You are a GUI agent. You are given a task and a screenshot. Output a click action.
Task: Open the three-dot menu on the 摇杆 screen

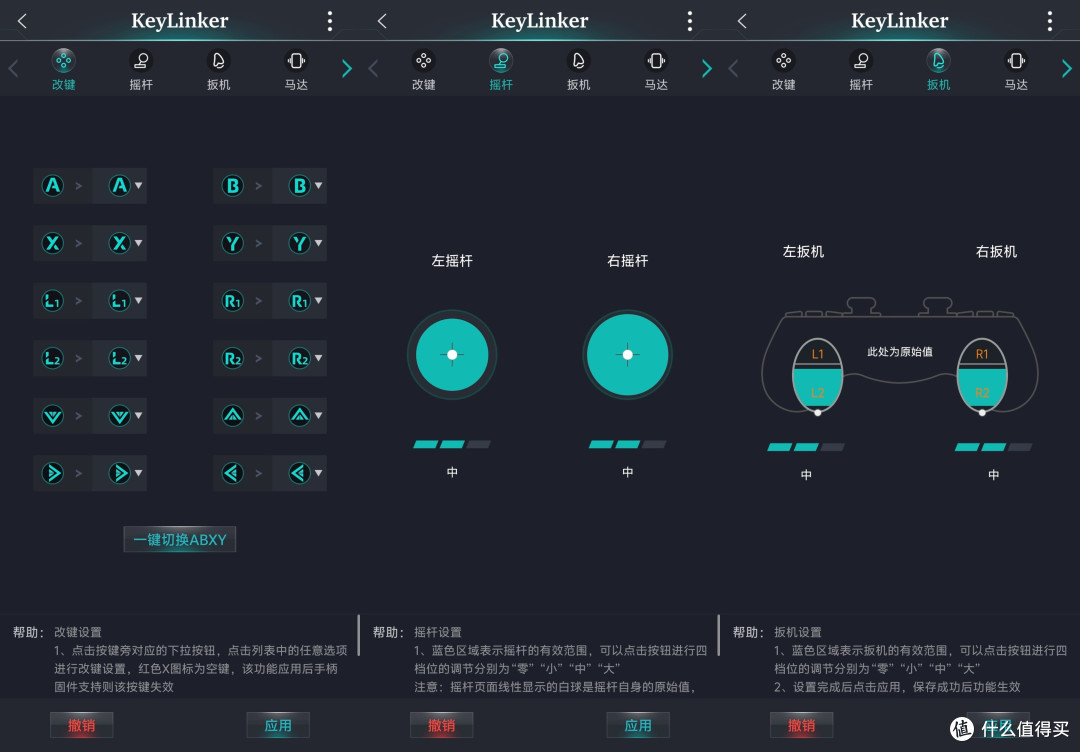pyautogui.click(x=689, y=21)
